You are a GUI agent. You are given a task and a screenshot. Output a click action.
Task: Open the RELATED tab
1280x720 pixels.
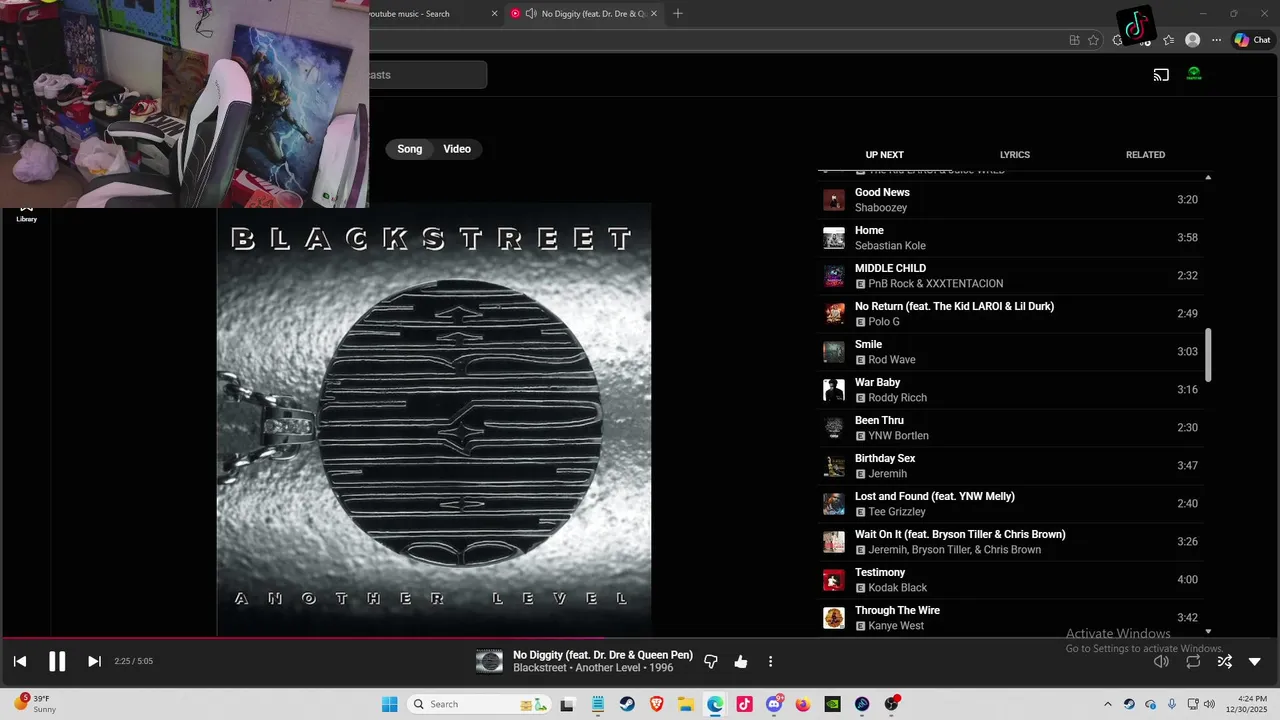(1145, 155)
